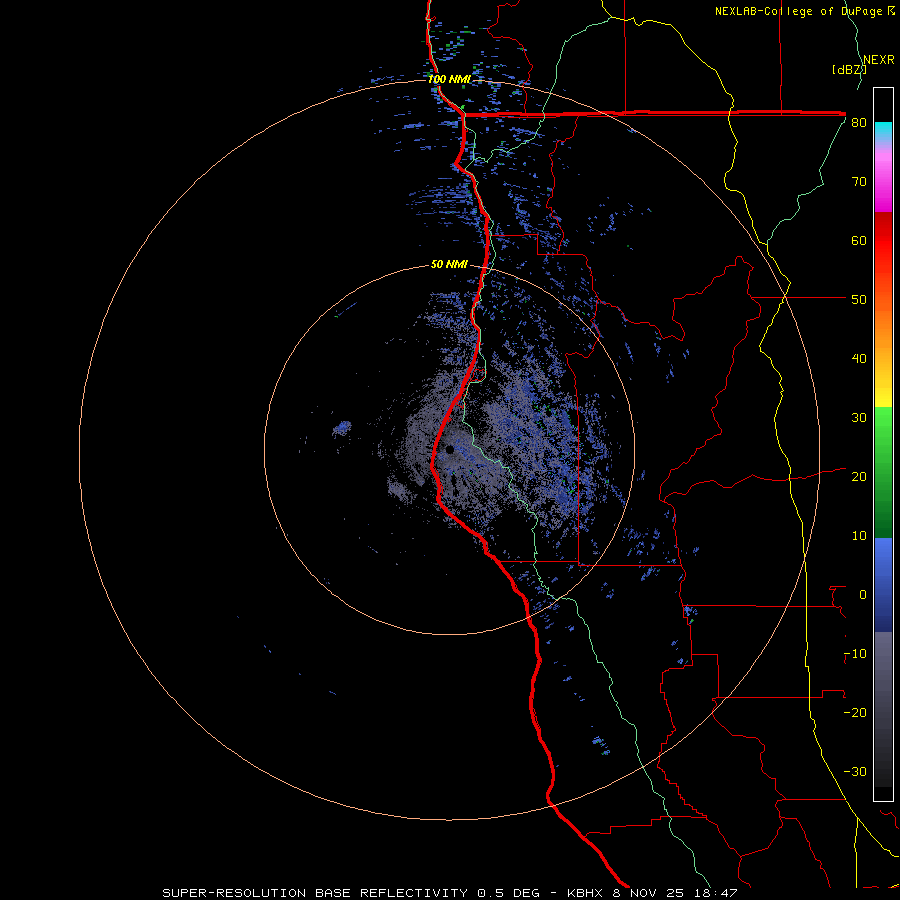Click the "100 NMI" range ring label
The width and height of the screenshot is (900, 900).
pos(449,79)
